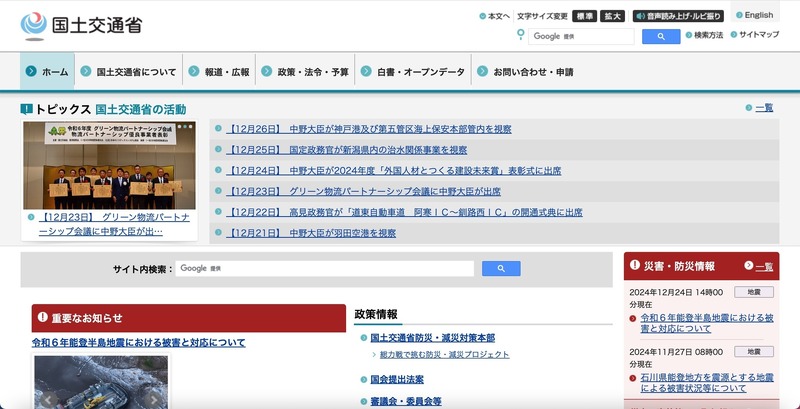Image resolution: width=800 pixels, height=409 pixels.
Task: Open 国土交通省防災・減災対策本部 link
Action: click(432, 338)
